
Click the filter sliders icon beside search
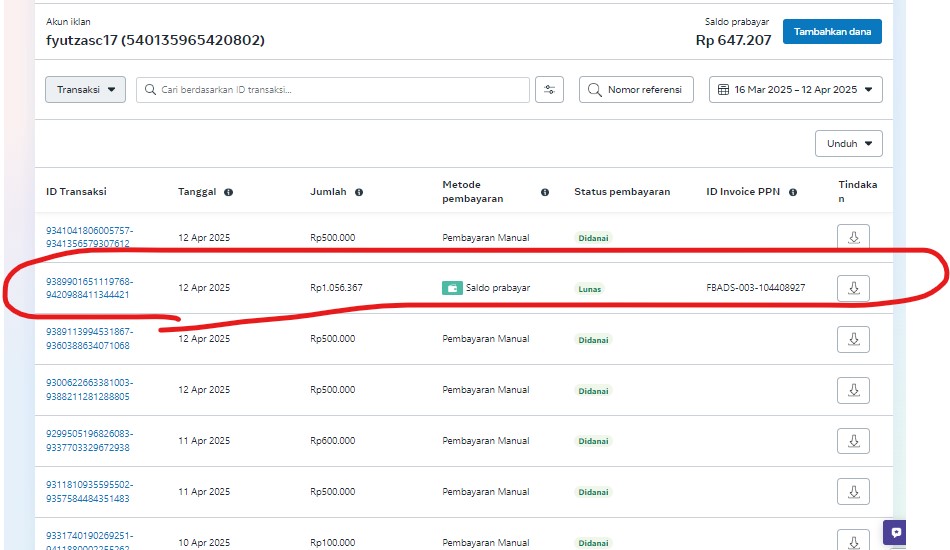(x=549, y=90)
